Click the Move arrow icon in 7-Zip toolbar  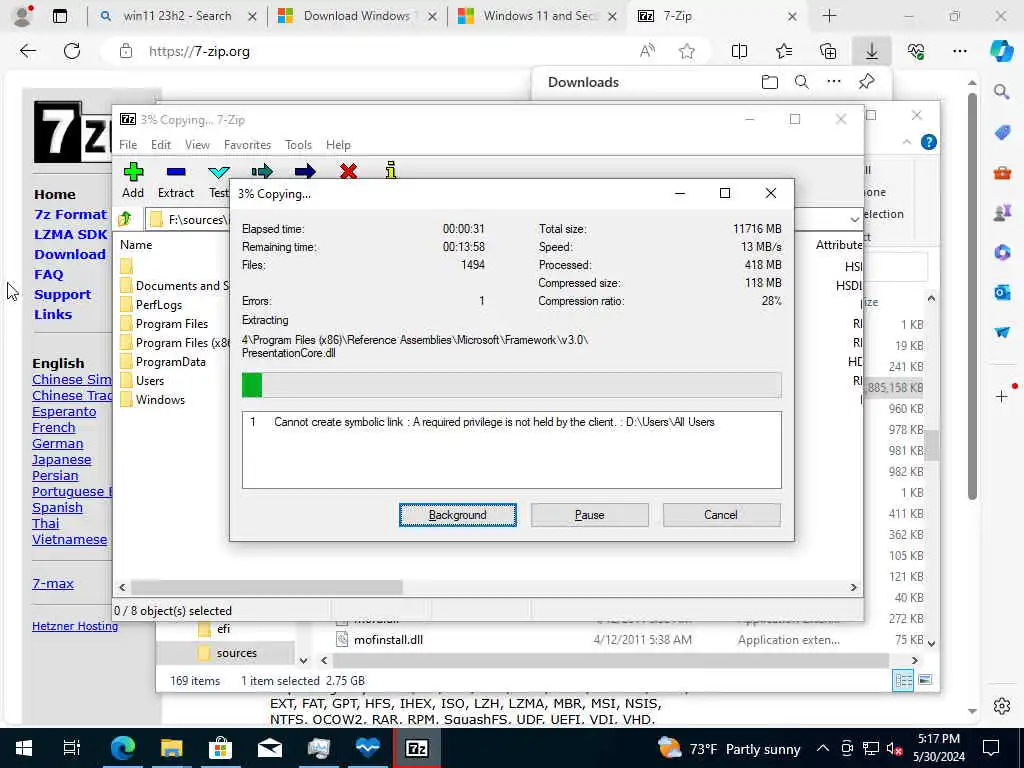tap(305, 172)
